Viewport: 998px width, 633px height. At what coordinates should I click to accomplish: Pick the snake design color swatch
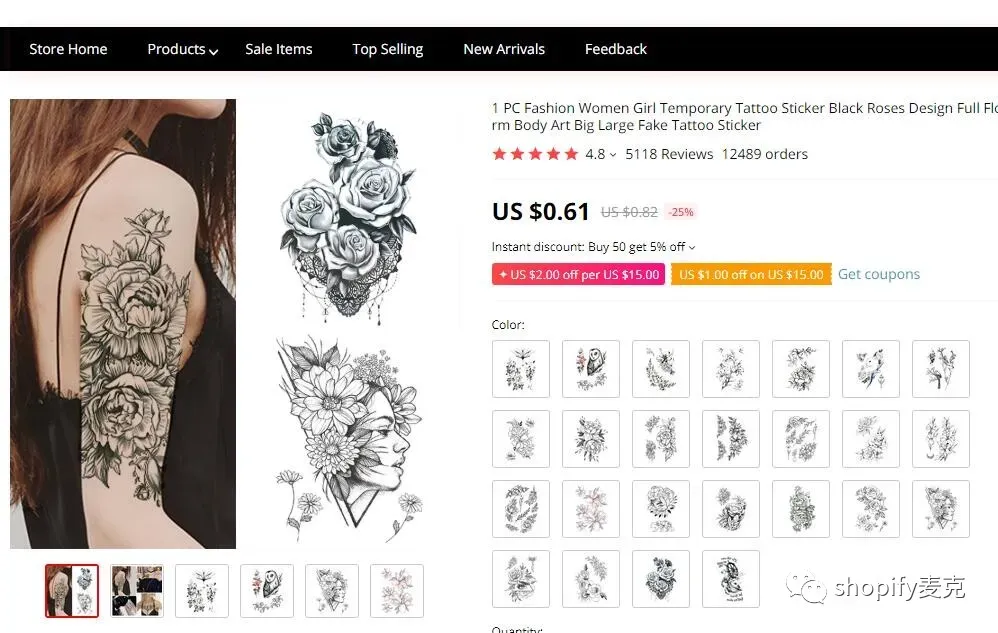[730, 579]
